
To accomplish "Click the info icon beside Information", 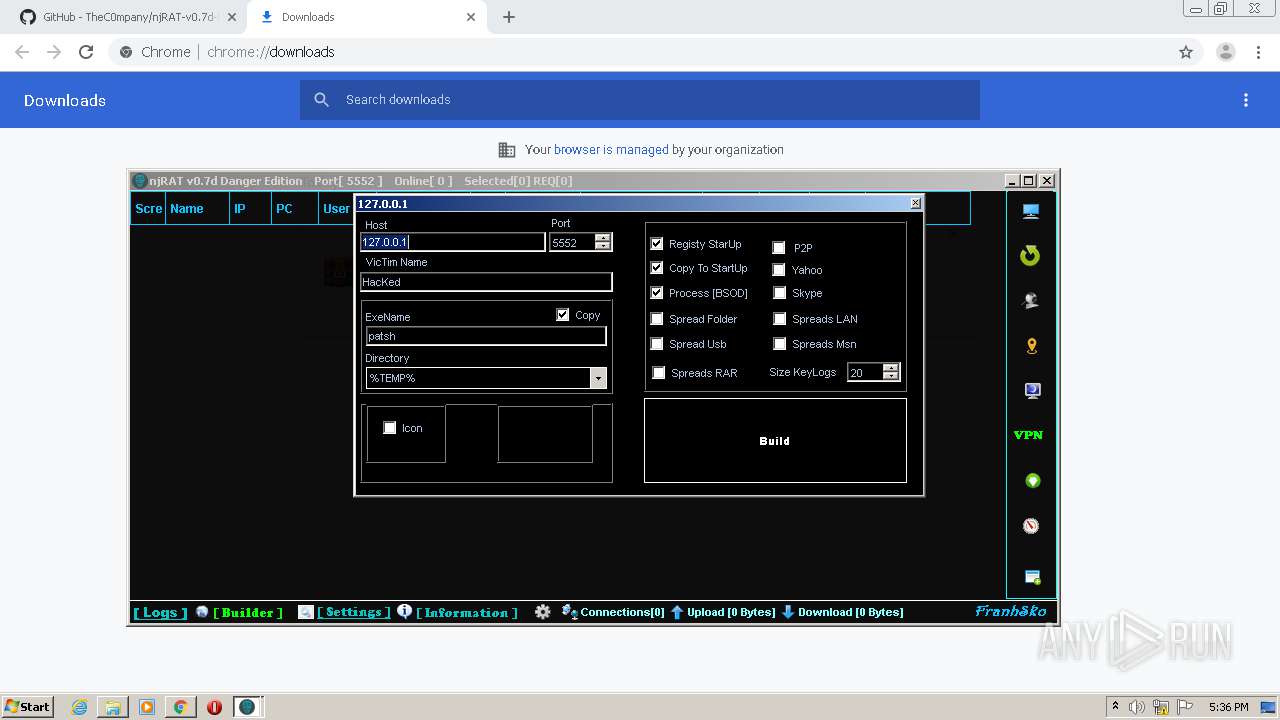I will click(x=404, y=611).
